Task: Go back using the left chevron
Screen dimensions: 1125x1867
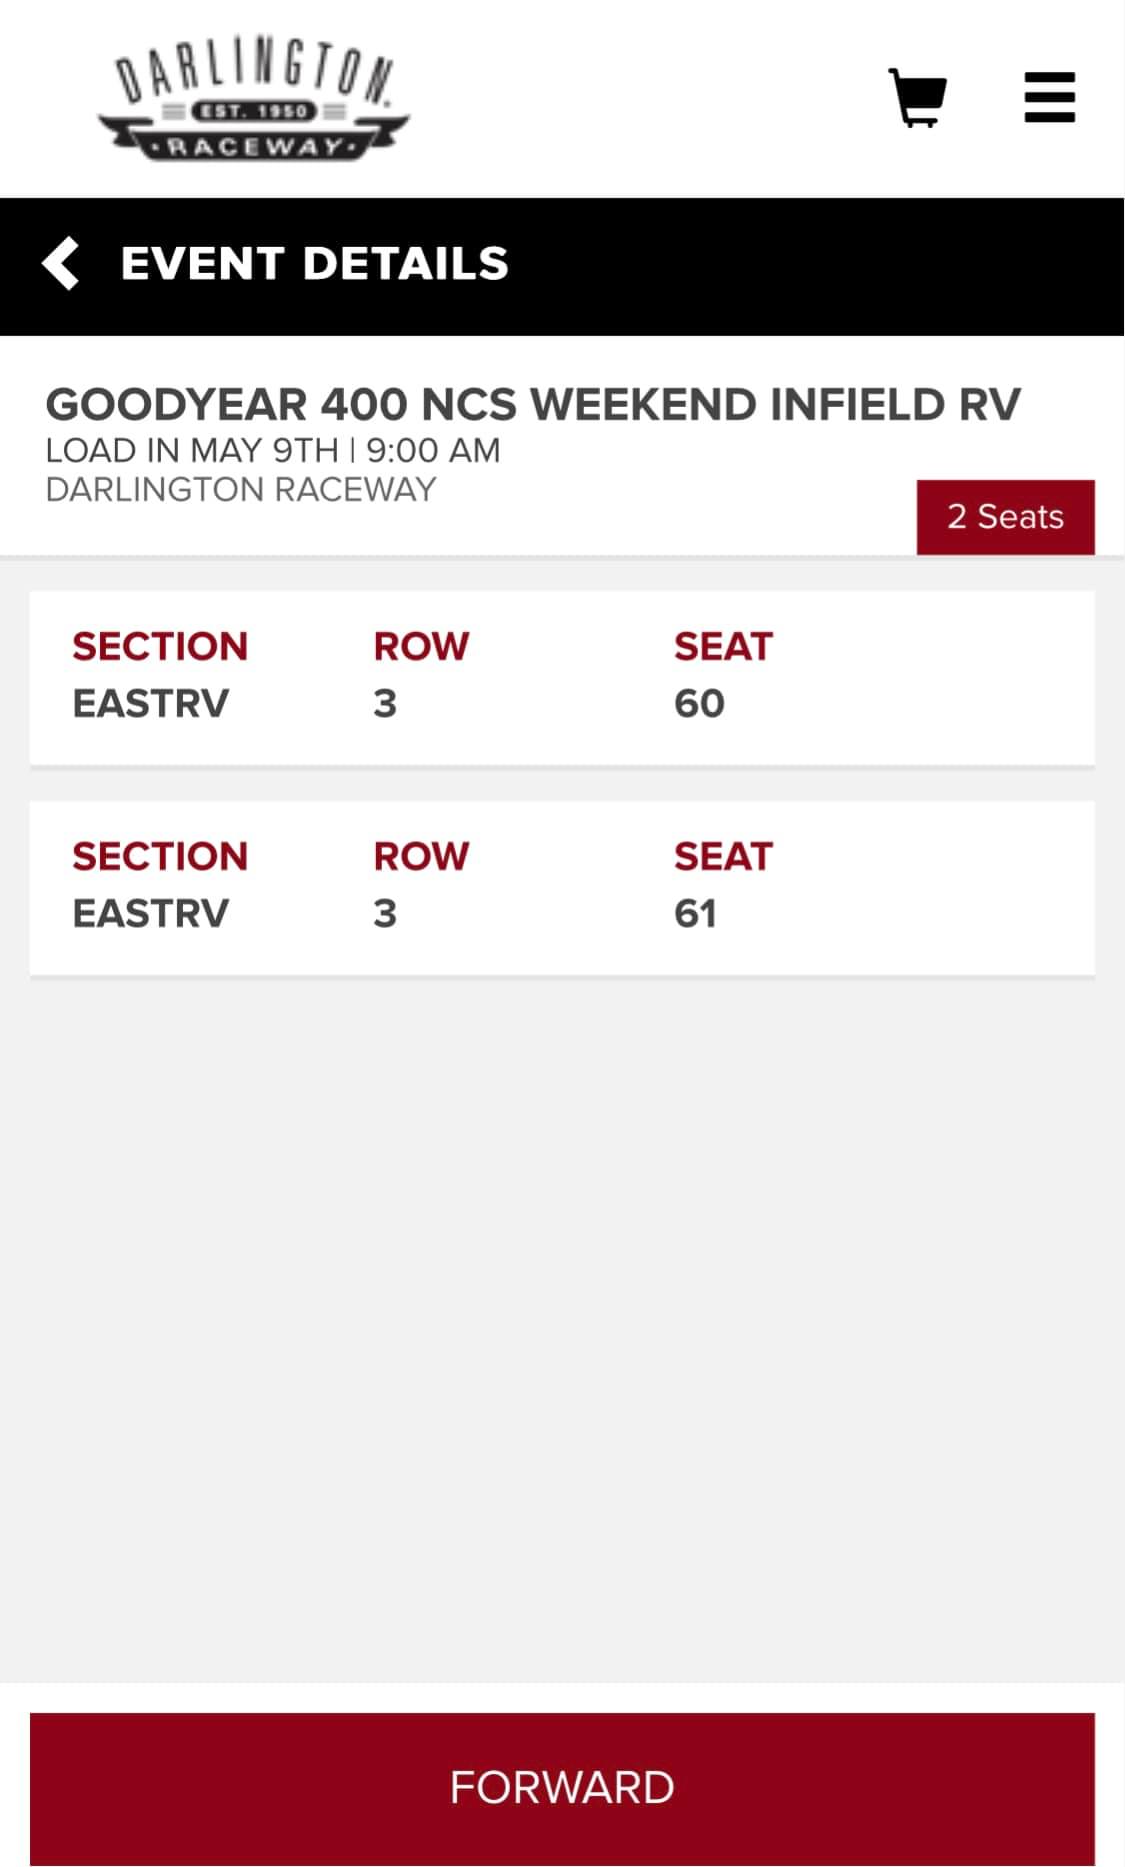Action: coord(61,264)
